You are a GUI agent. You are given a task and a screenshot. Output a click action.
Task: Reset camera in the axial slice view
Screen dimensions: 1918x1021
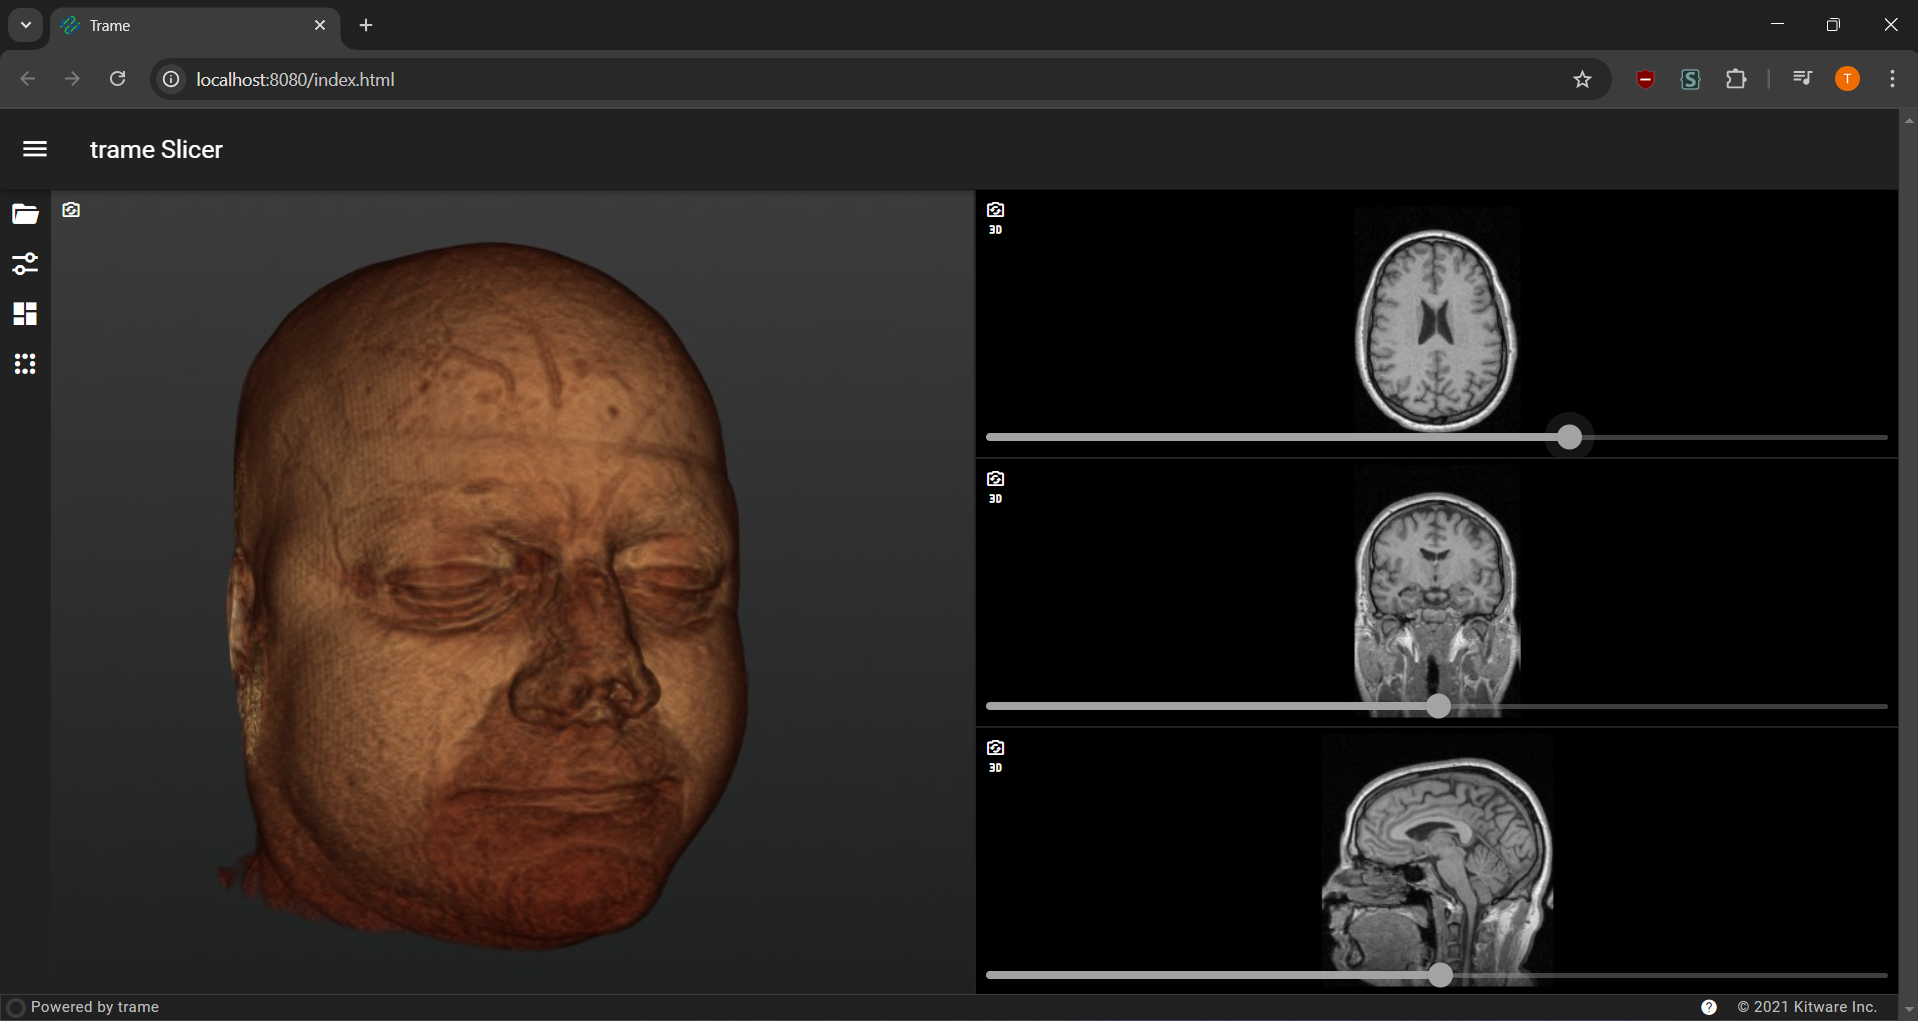point(995,210)
